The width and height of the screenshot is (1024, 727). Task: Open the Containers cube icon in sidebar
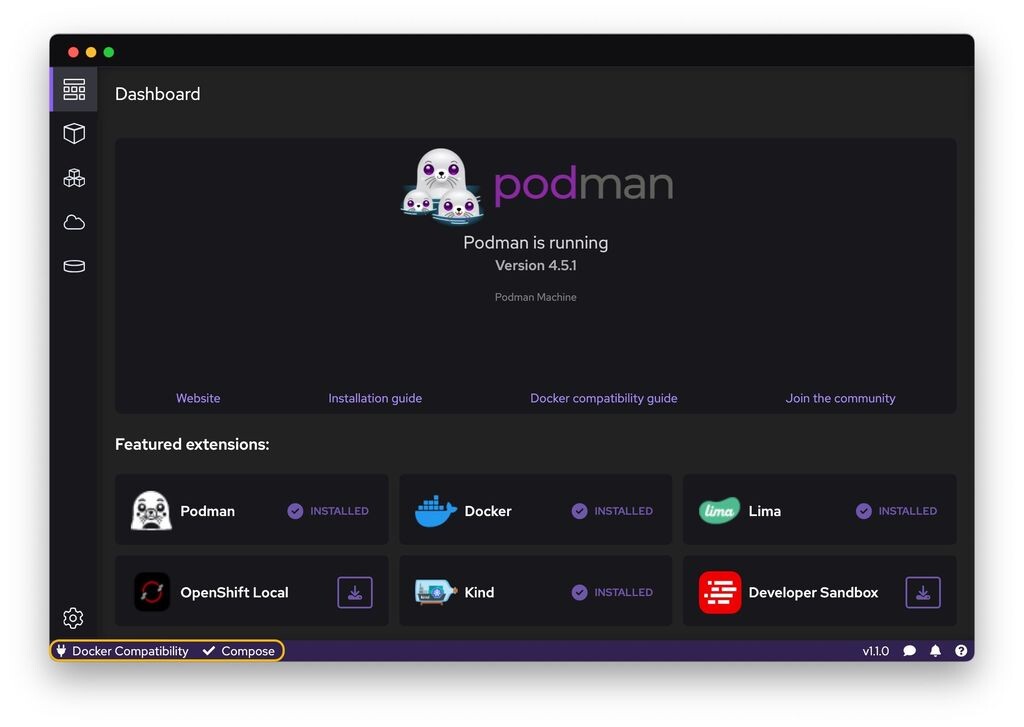[x=74, y=133]
